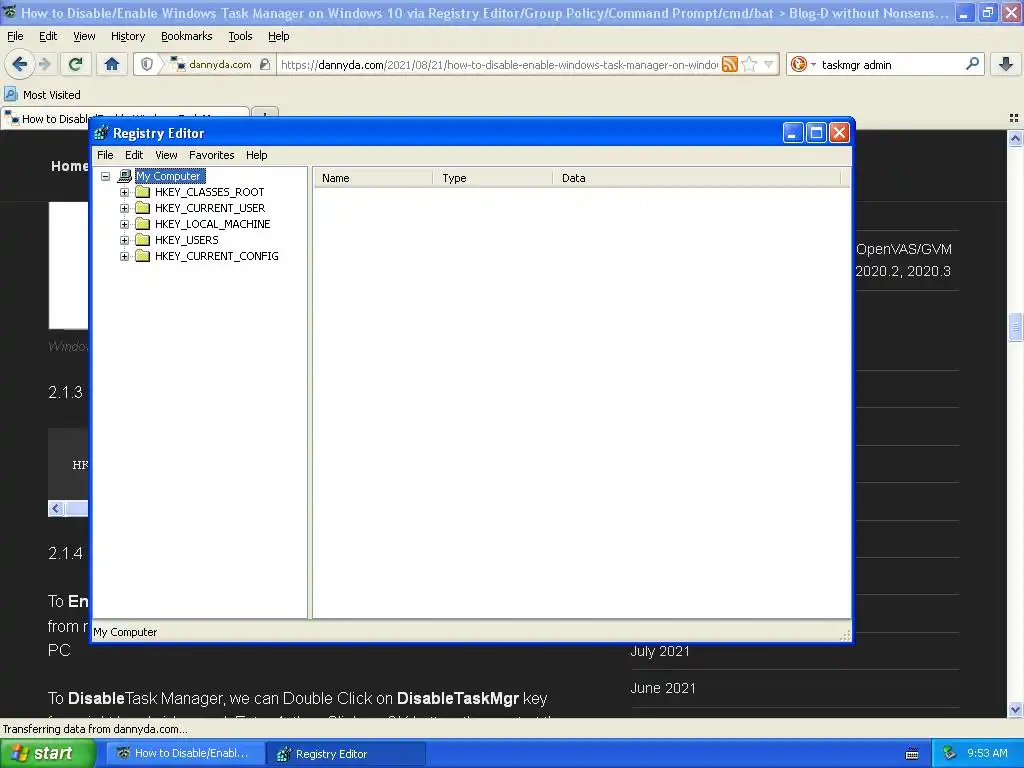Click the HKEY_USERS folder icon
Image resolution: width=1024 pixels, height=768 pixels.
142,240
